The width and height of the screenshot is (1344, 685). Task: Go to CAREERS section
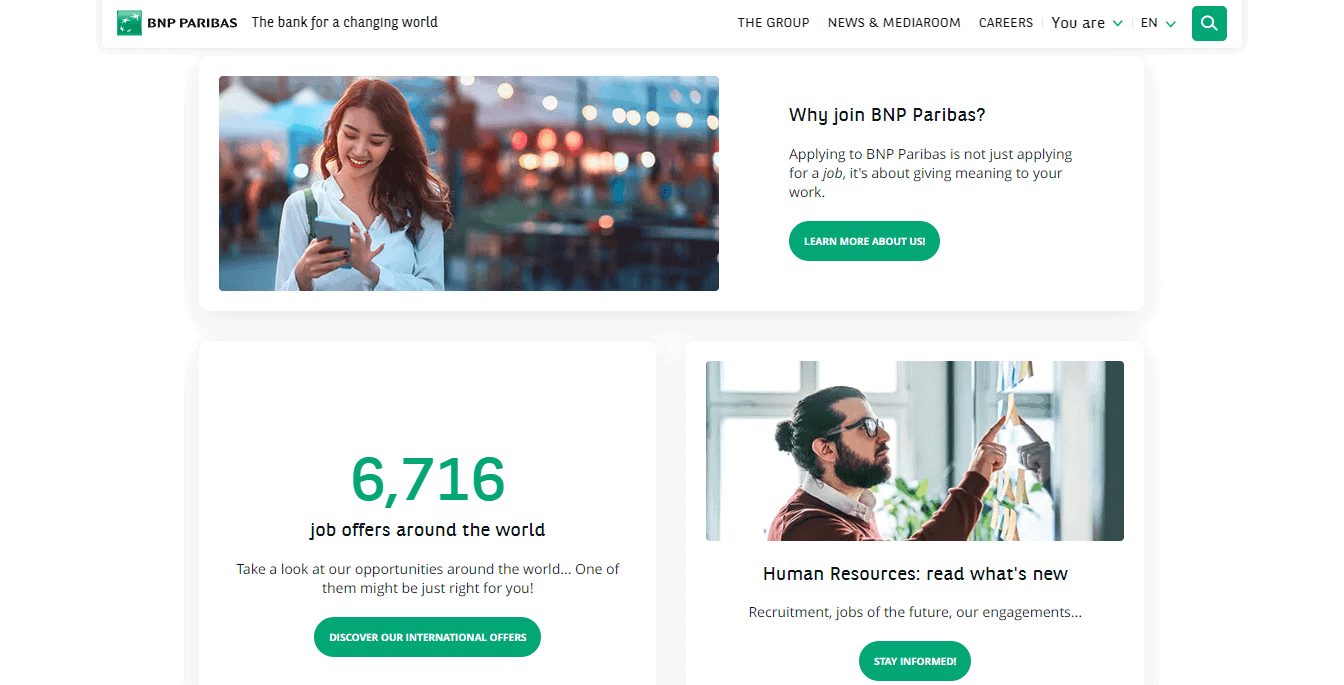(1006, 23)
